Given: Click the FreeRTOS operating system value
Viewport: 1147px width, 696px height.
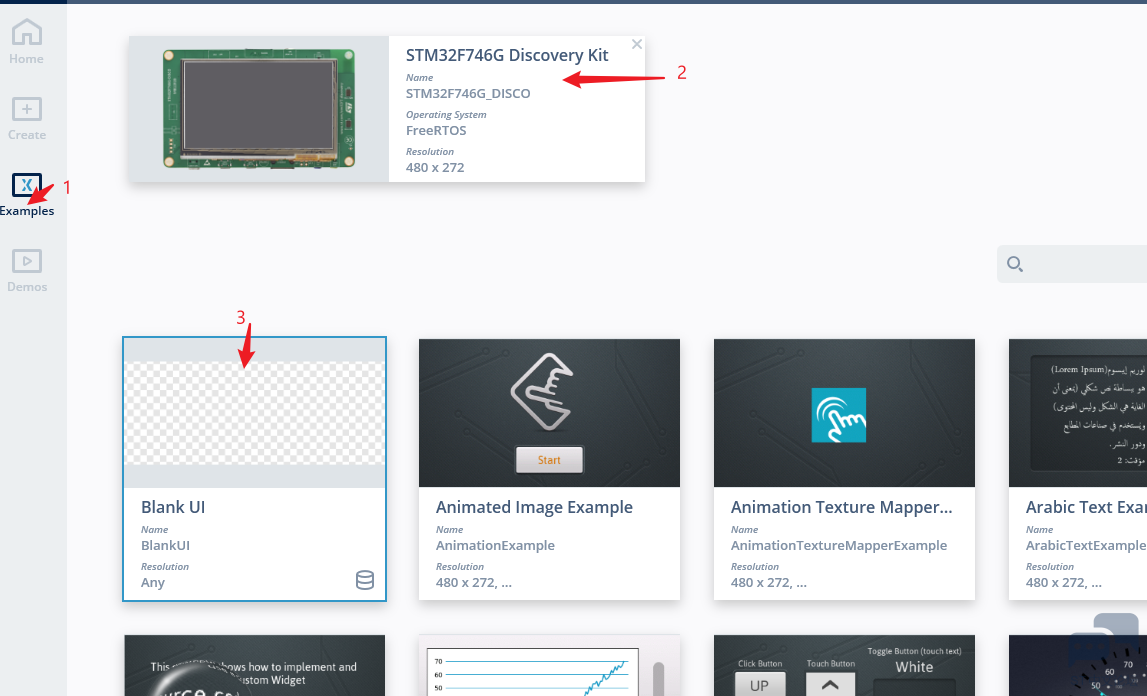Looking at the screenshot, I should [x=436, y=130].
